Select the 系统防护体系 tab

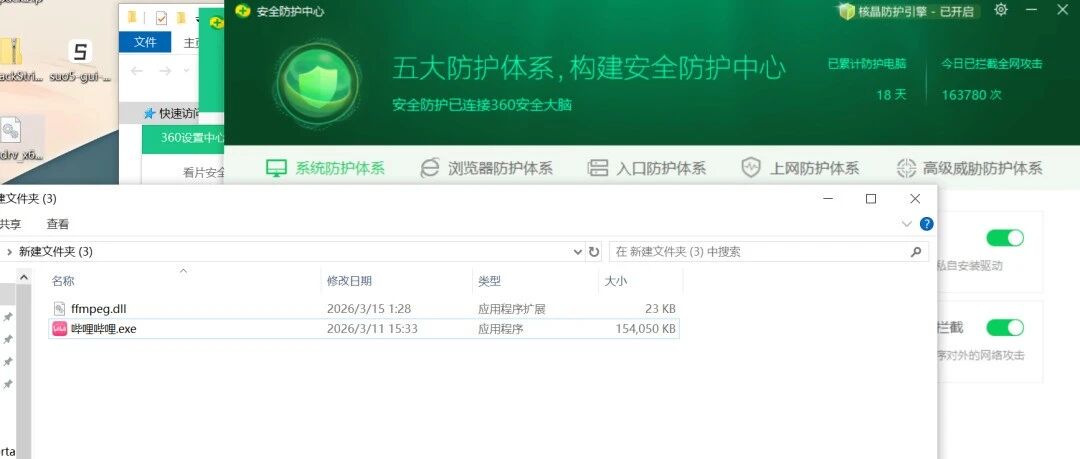point(326,168)
